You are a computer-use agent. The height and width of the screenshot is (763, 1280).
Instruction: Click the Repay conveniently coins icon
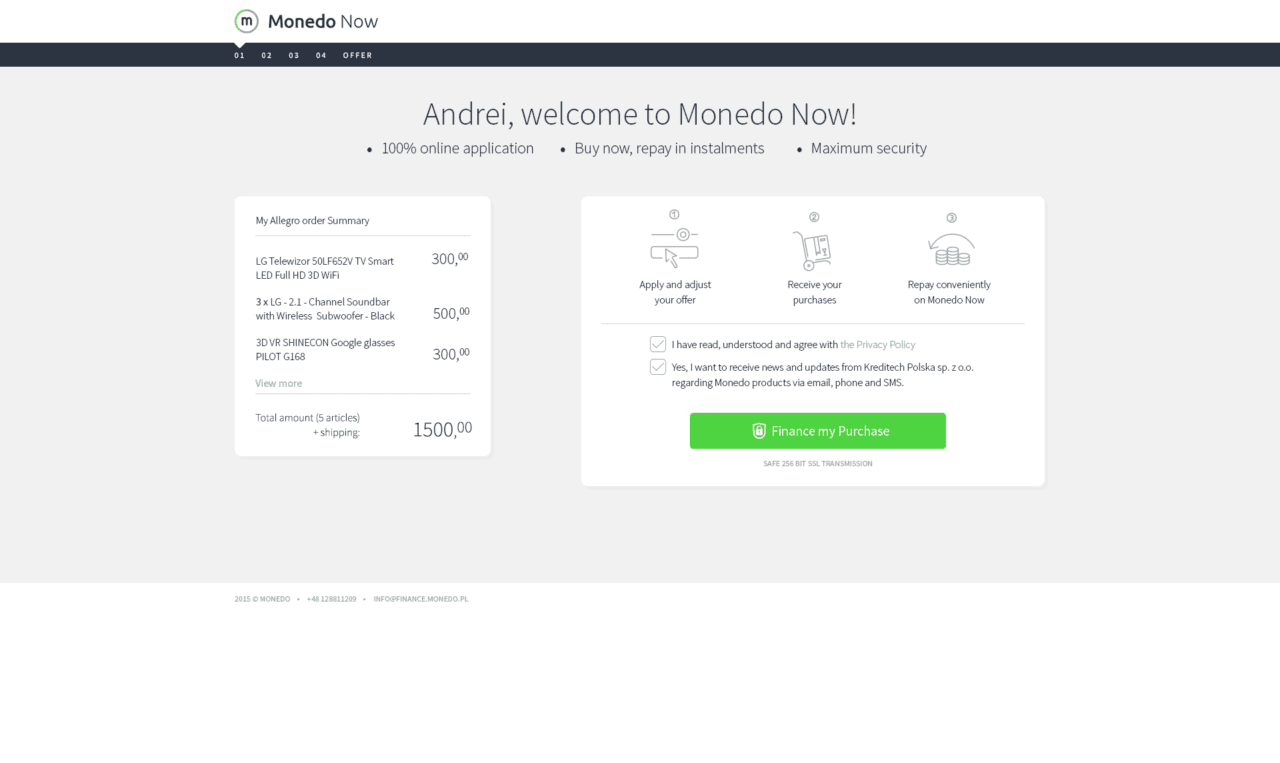(950, 249)
